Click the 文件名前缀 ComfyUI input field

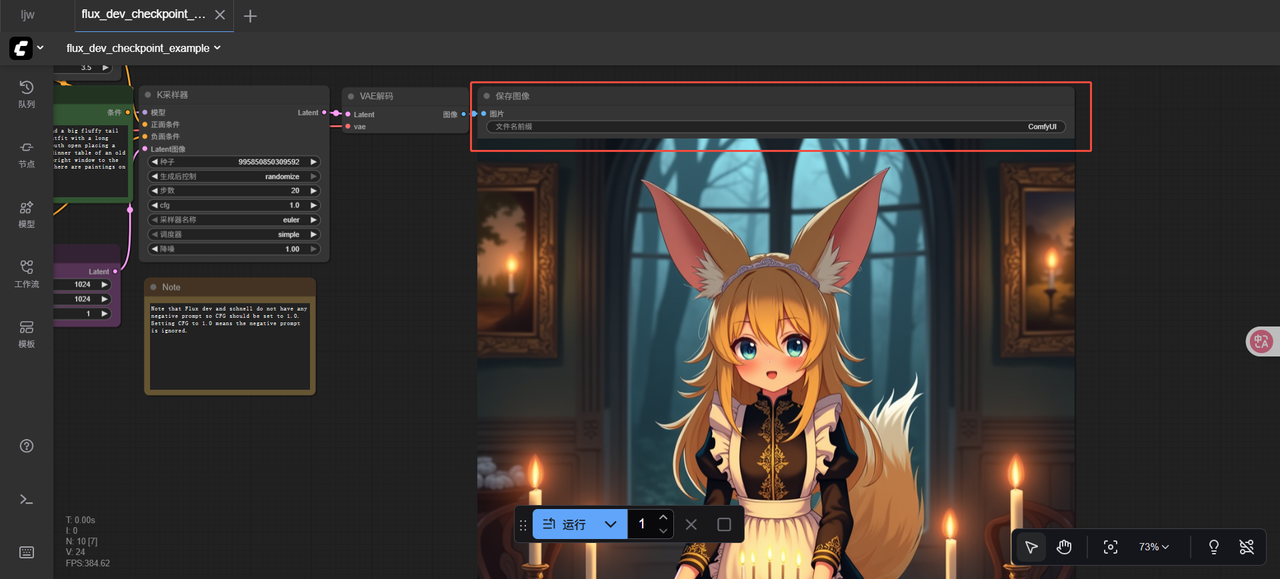pyautogui.click(x=776, y=127)
